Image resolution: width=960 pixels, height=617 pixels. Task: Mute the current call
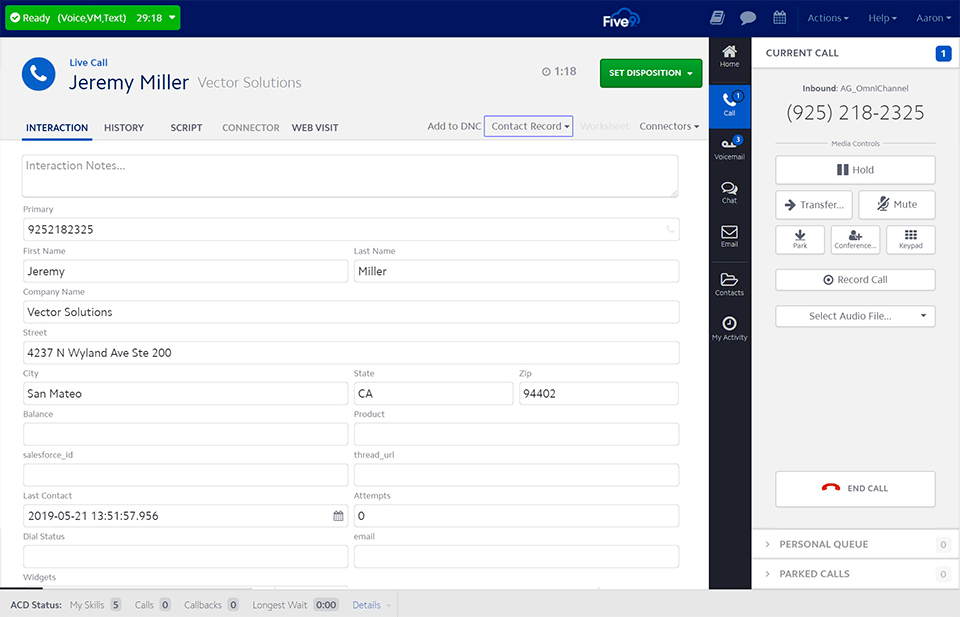(x=895, y=204)
